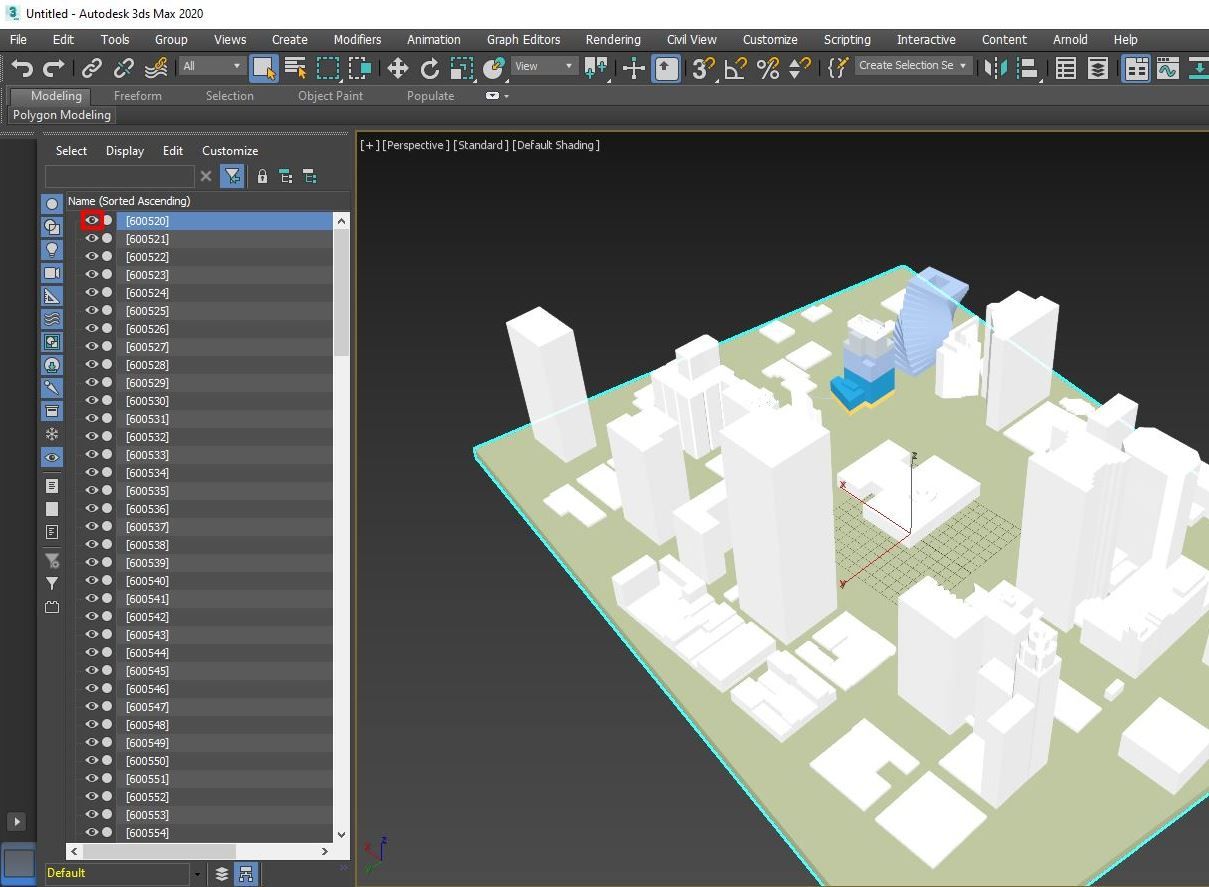Viewport: 1209px width, 887px height.
Task: Open the Default Shading viewport menu
Action: point(555,145)
